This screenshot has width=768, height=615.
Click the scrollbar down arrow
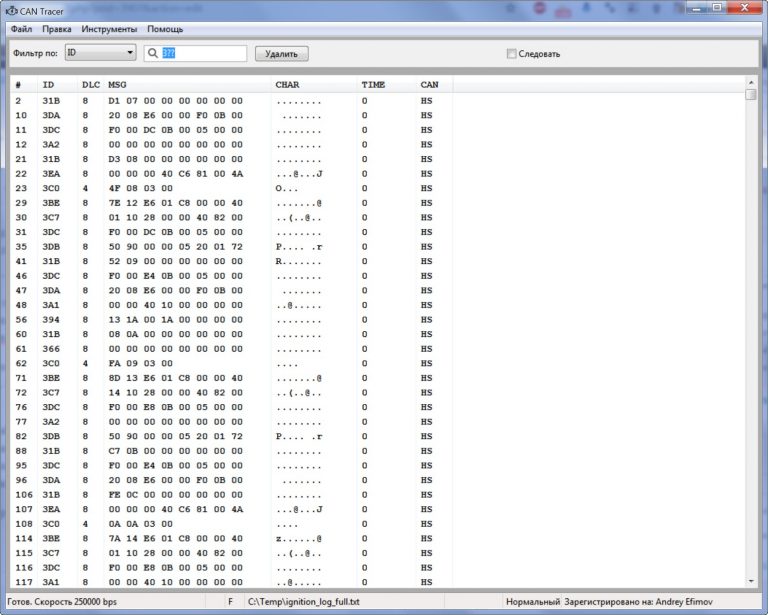(x=751, y=581)
